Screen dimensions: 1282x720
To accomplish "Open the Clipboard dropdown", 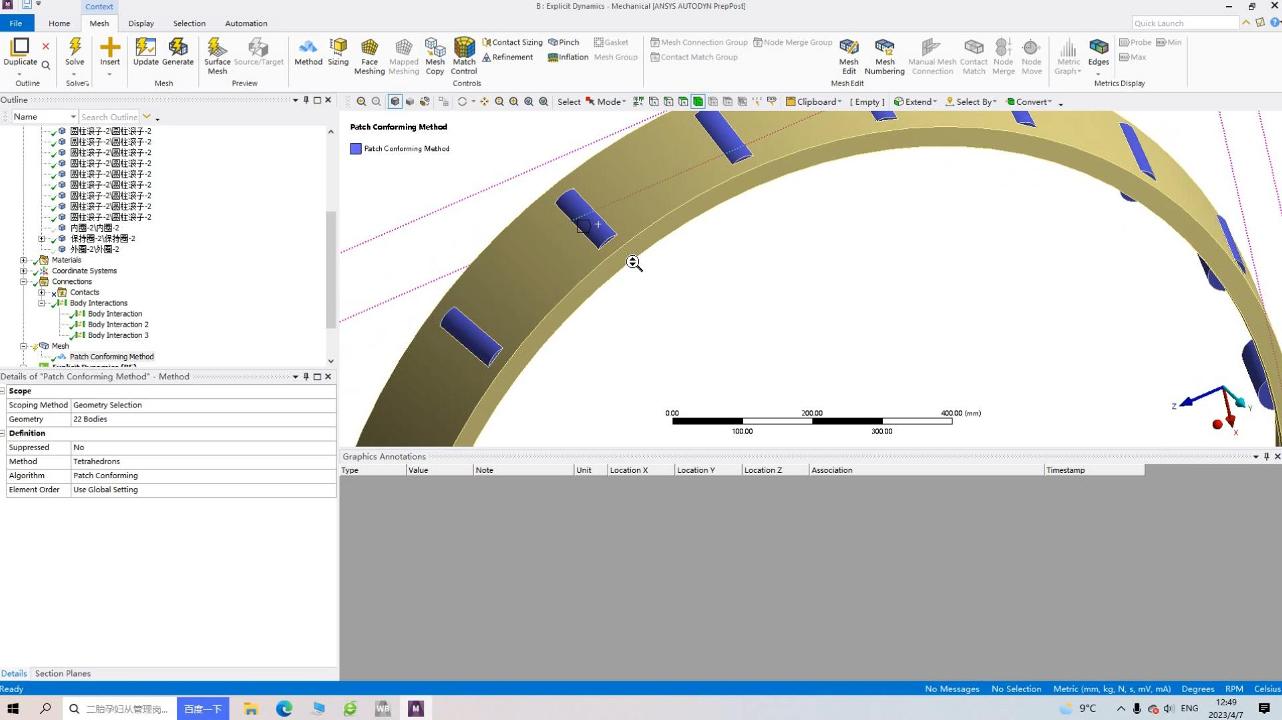I will (816, 102).
